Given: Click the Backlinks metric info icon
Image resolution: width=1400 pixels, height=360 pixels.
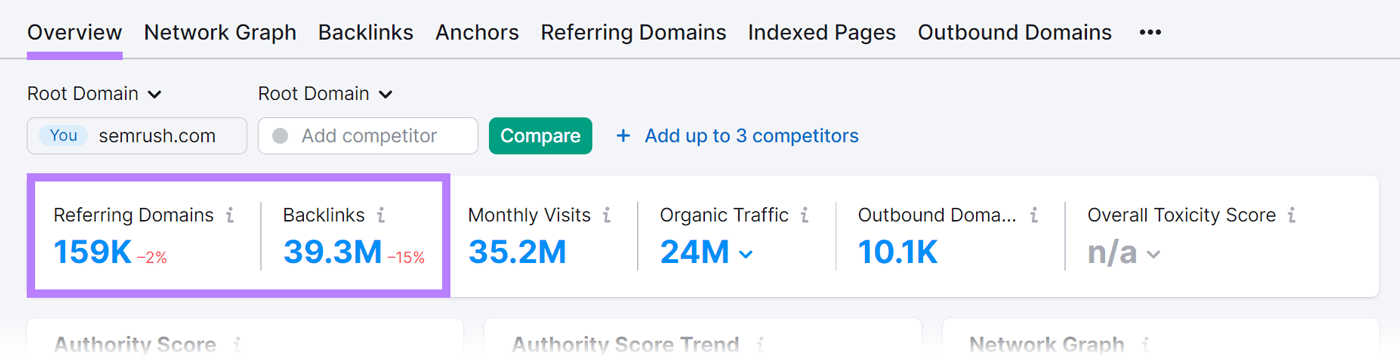Looking at the screenshot, I should [x=381, y=215].
